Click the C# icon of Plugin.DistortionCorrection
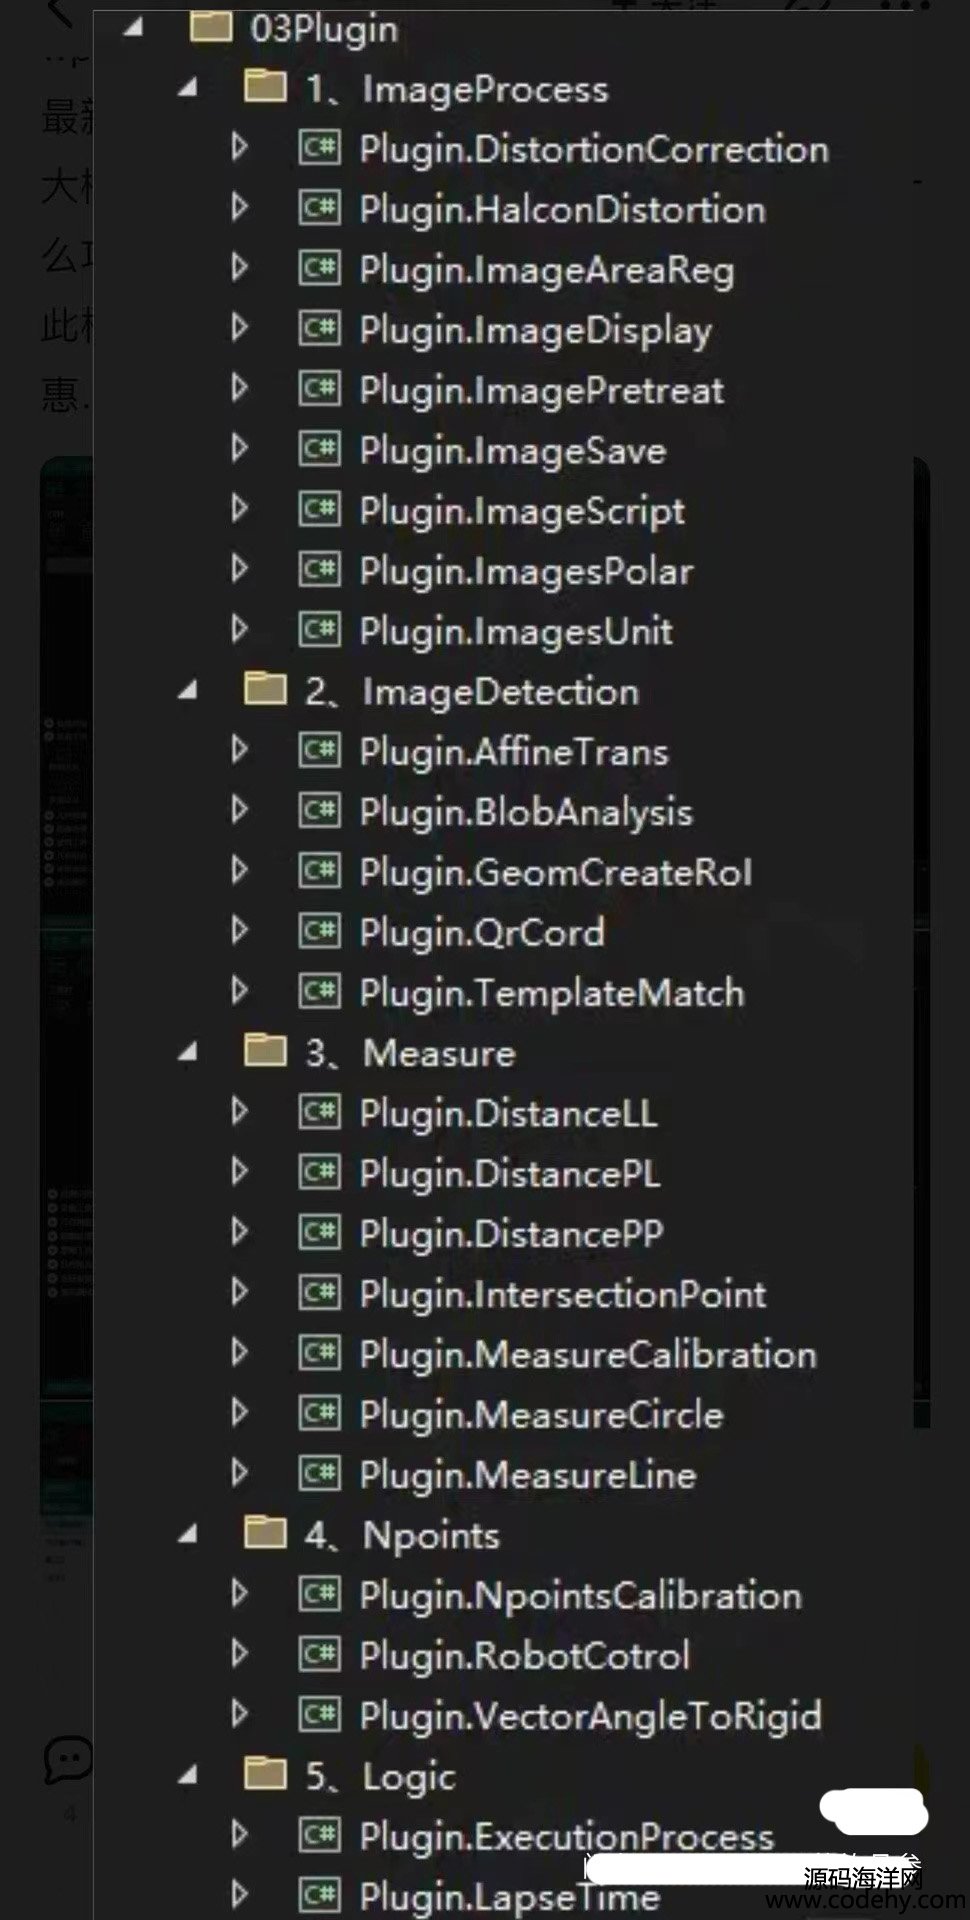Viewport: 970px width, 1920px height. click(320, 148)
